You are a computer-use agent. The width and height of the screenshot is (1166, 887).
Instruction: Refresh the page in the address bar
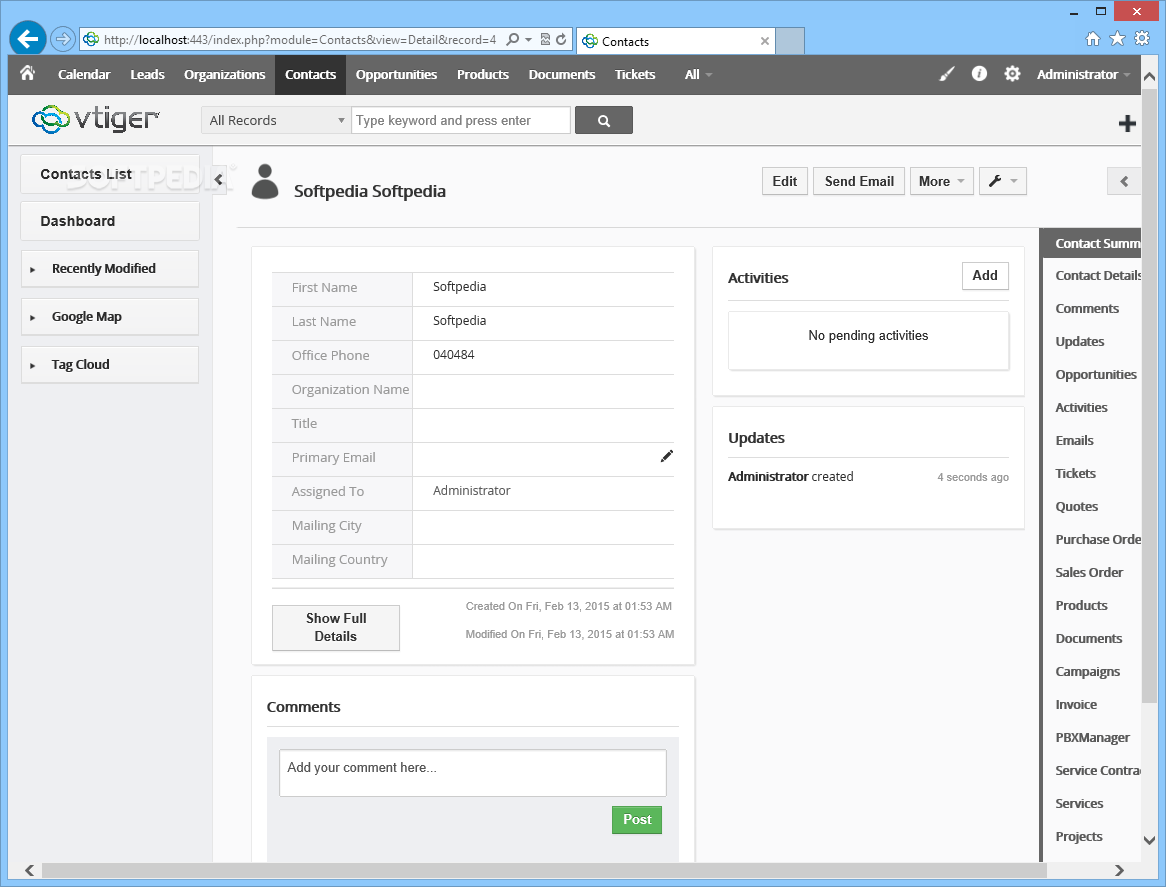pyautogui.click(x=561, y=39)
